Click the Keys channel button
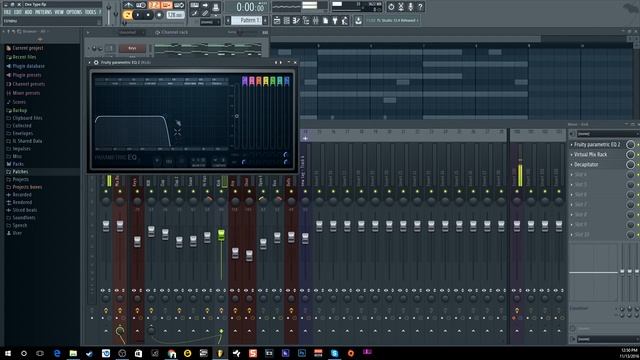Image resolution: width=640 pixels, height=360 pixels. click(x=132, y=48)
